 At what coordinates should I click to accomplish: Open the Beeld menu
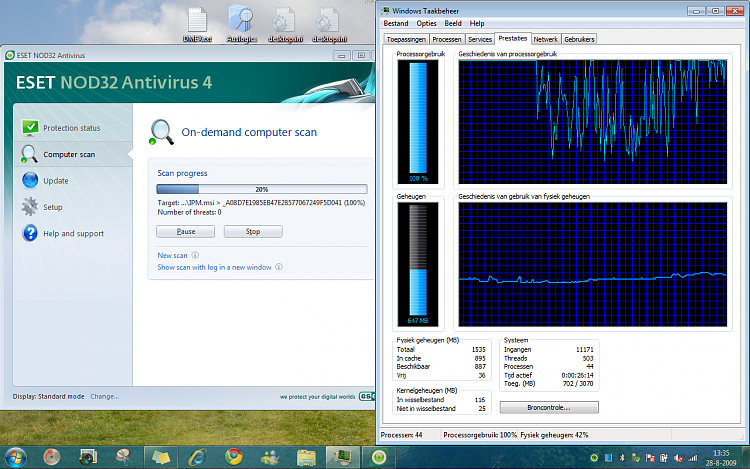coord(453,23)
